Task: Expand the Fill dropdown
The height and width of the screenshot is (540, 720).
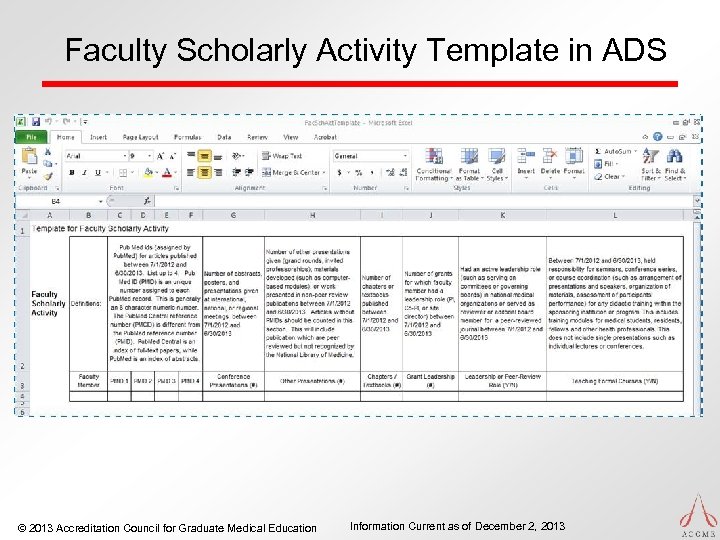Action: click(x=617, y=164)
